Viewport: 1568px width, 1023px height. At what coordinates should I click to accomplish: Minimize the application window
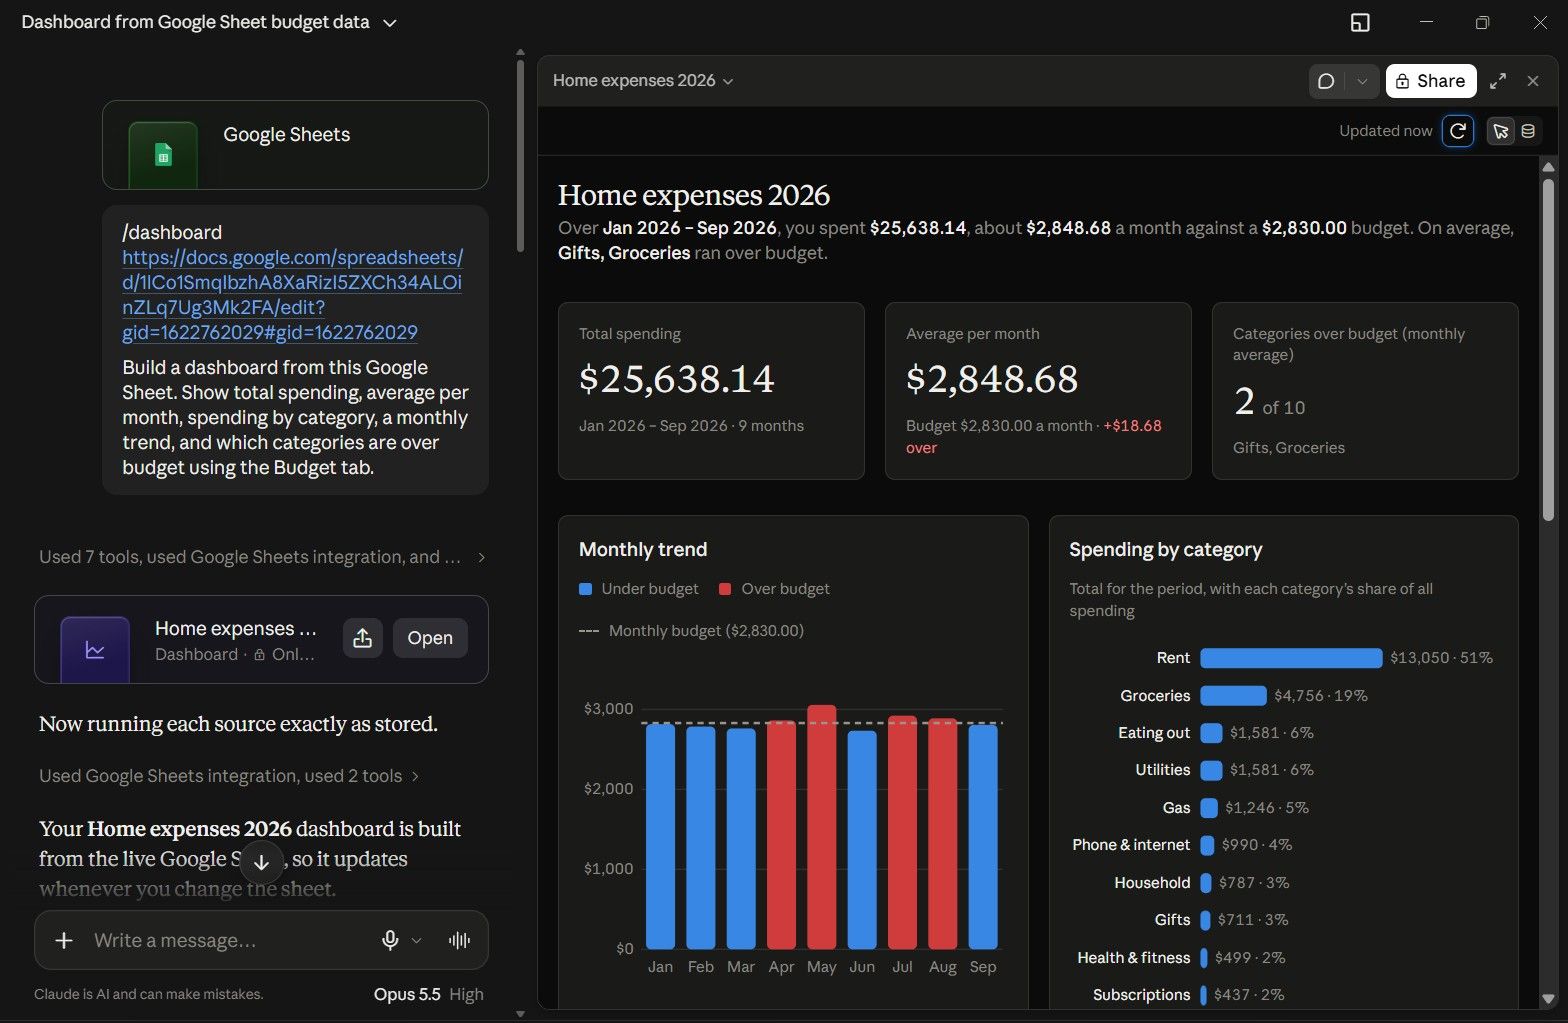point(1426,22)
